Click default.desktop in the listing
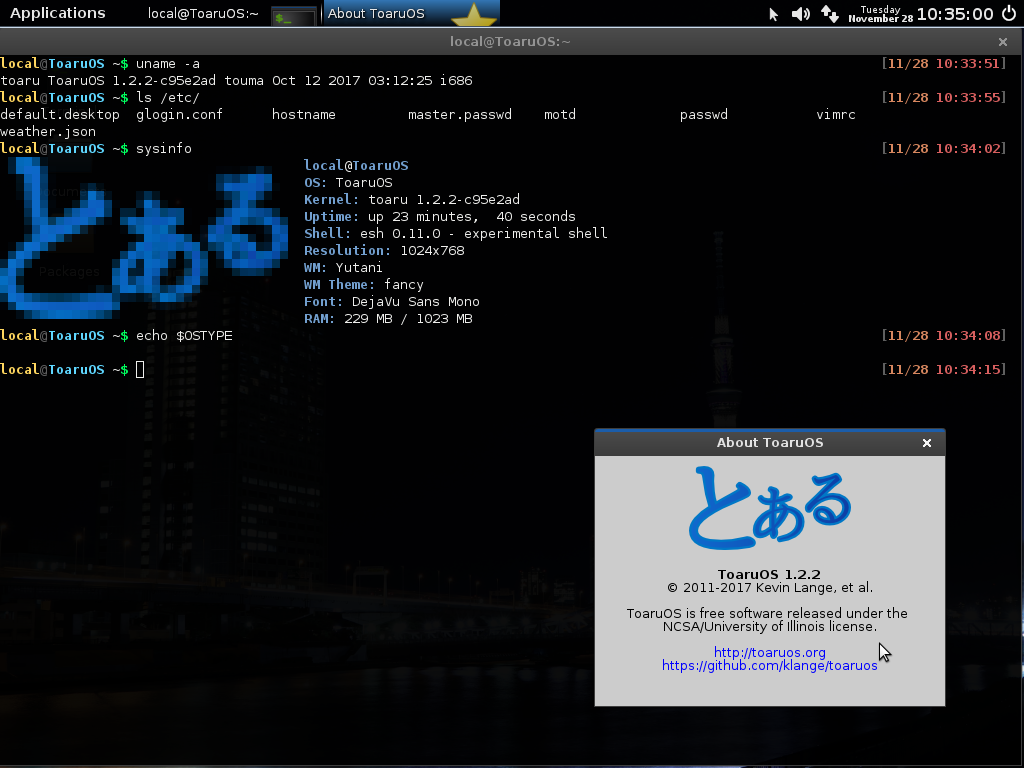Viewport: 1024px width, 768px height. 60,115
